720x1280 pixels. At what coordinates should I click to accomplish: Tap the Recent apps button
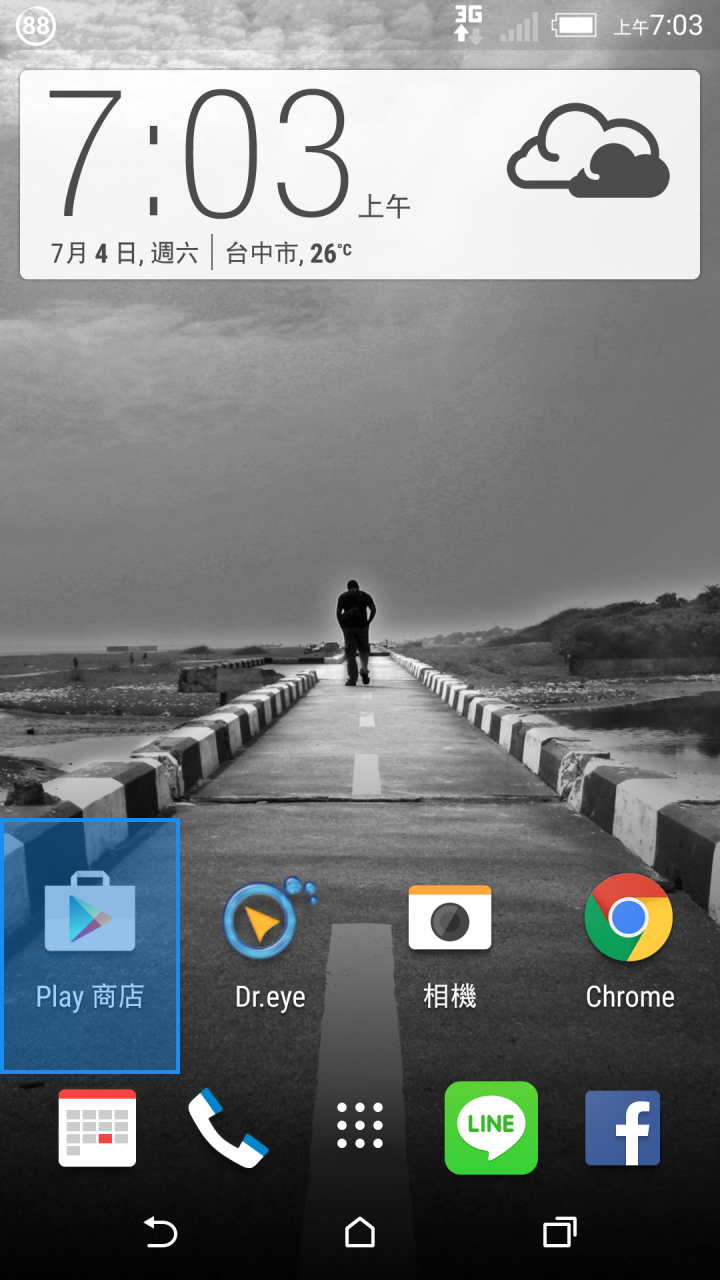pyautogui.click(x=560, y=1232)
